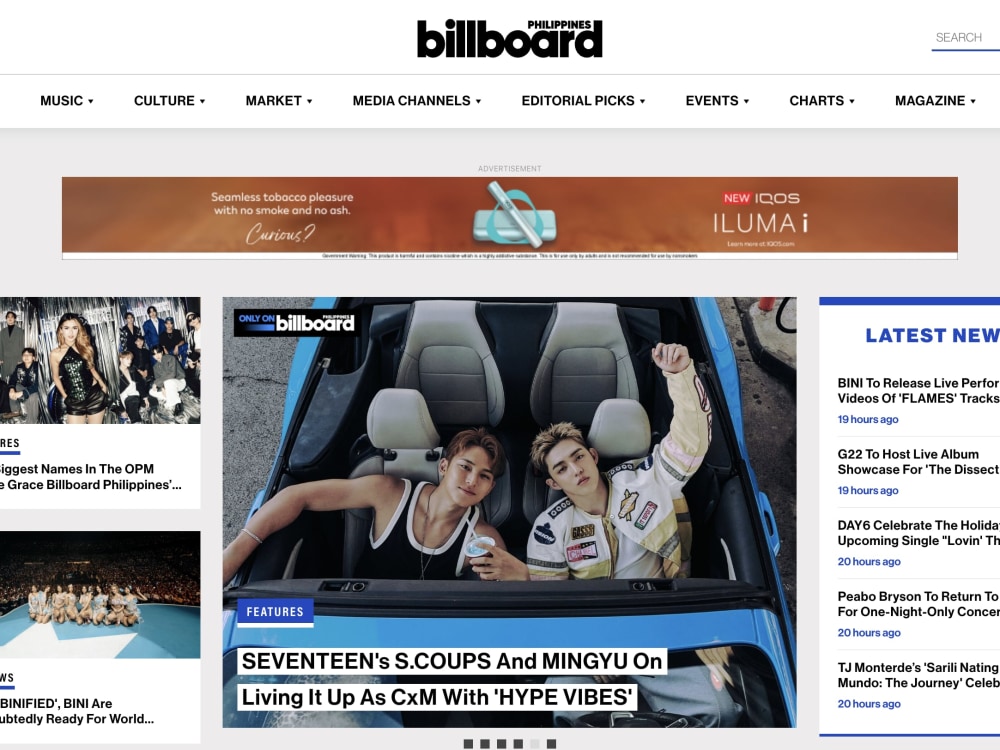Select the sixth carousel slide dot
This screenshot has height=750, width=1000.
pos(551,744)
